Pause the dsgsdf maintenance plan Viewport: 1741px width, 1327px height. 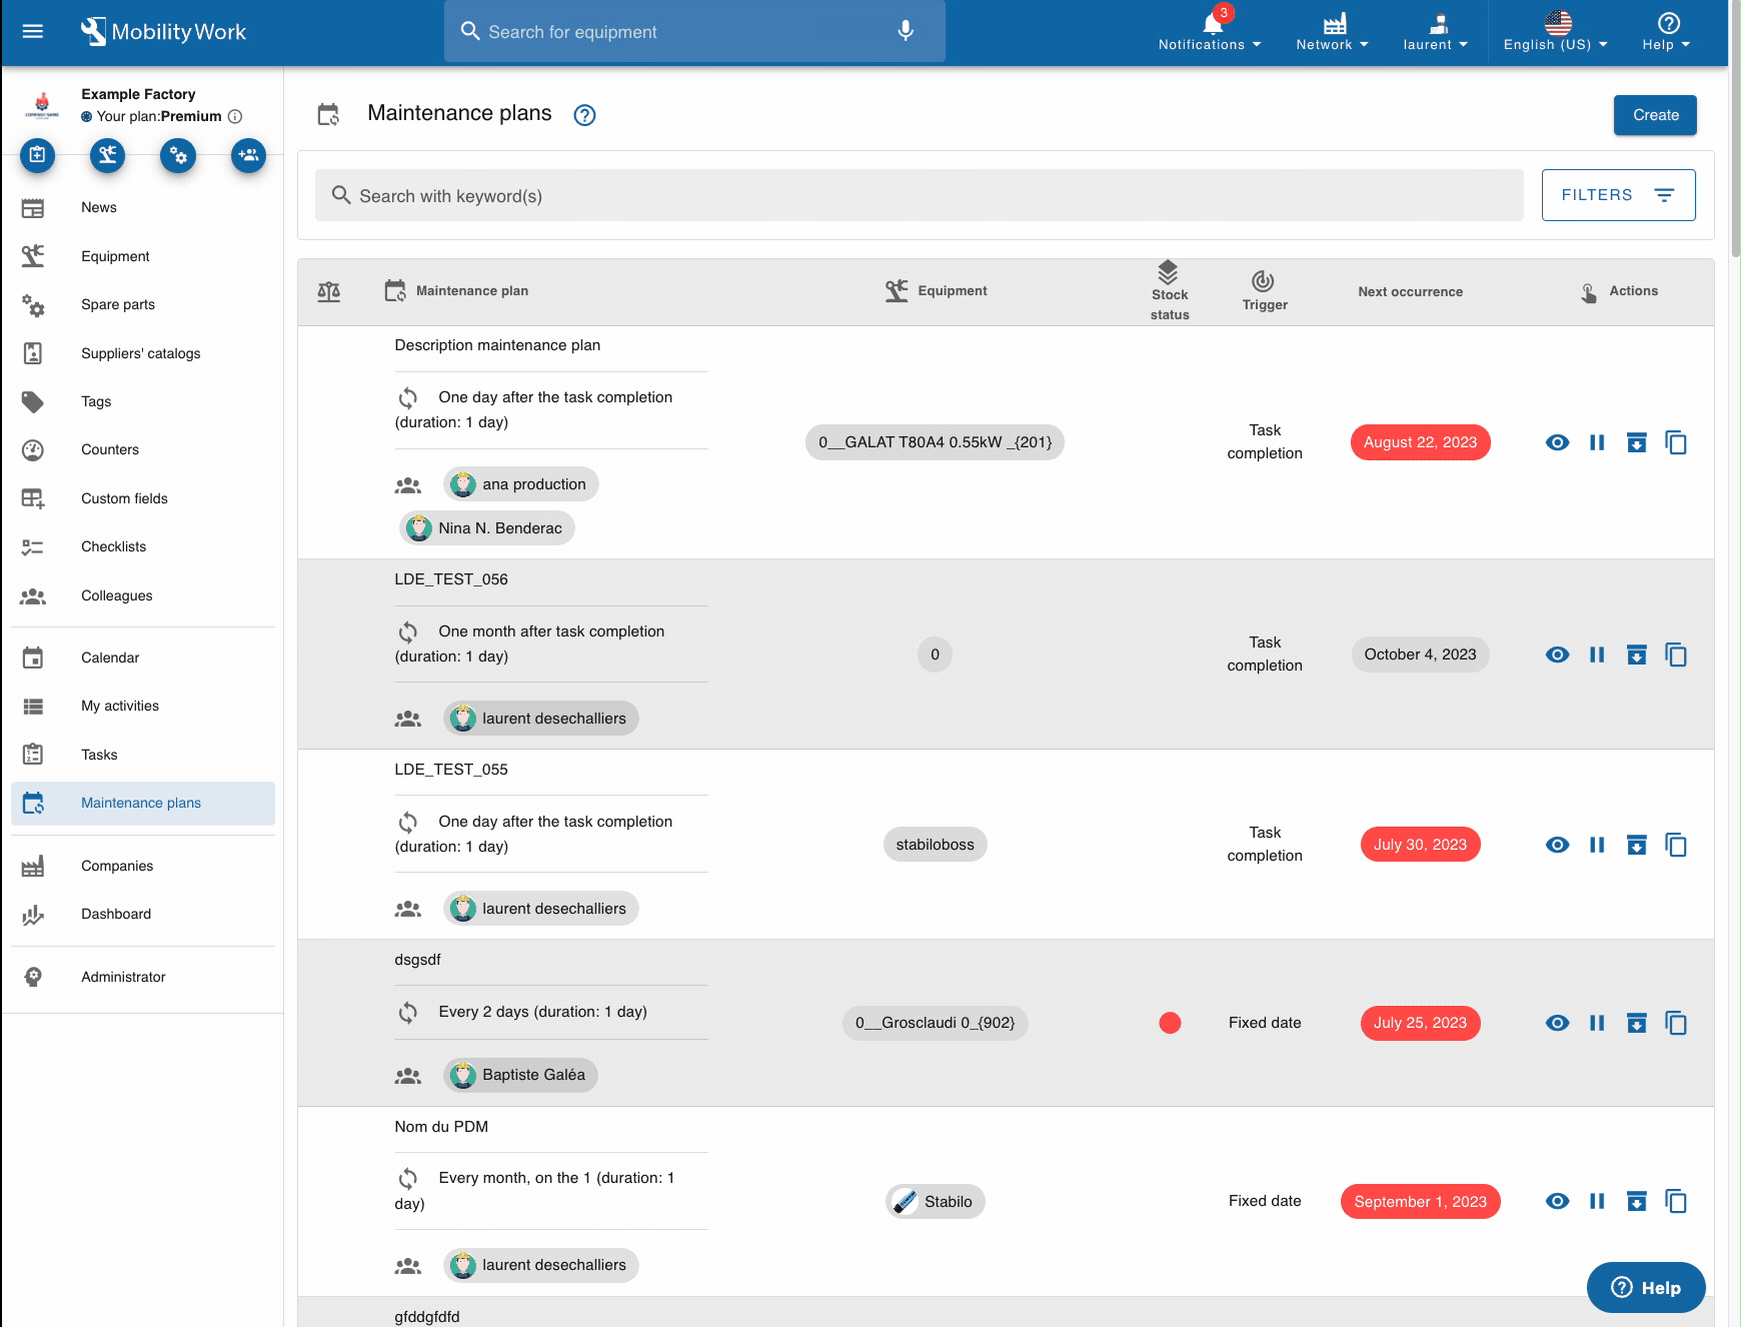tap(1597, 1023)
